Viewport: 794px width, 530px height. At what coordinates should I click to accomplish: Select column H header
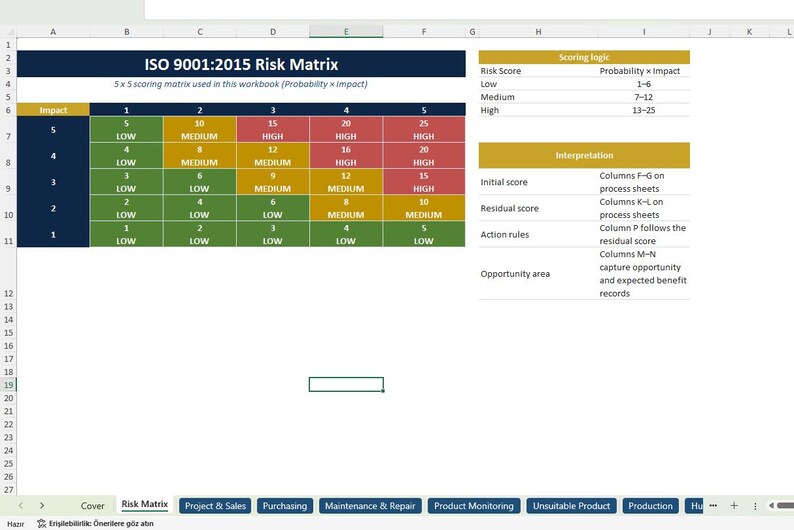point(538,31)
